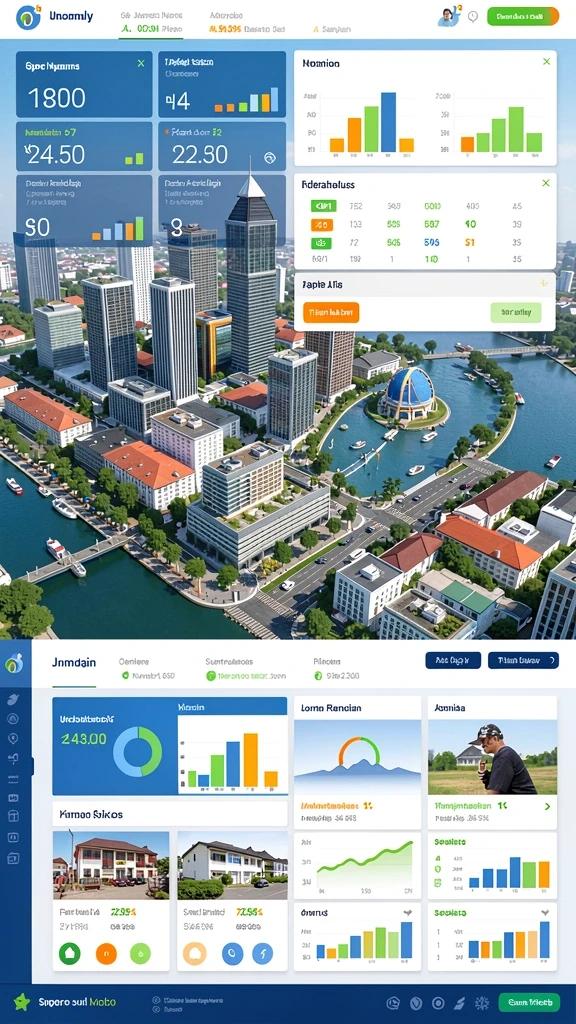The height and width of the screenshot is (1024, 576).
Task: Close the Fiderahoiuss table panel
Action: (x=546, y=183)
